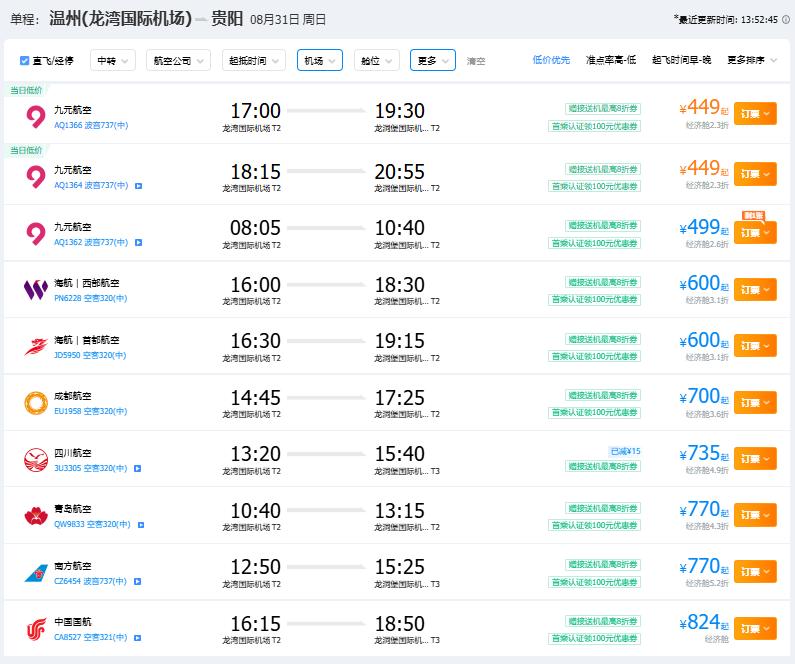Click the small blue icon beside AQ1362
Viewport: 795px width, 664px height.
click(138, 243)
